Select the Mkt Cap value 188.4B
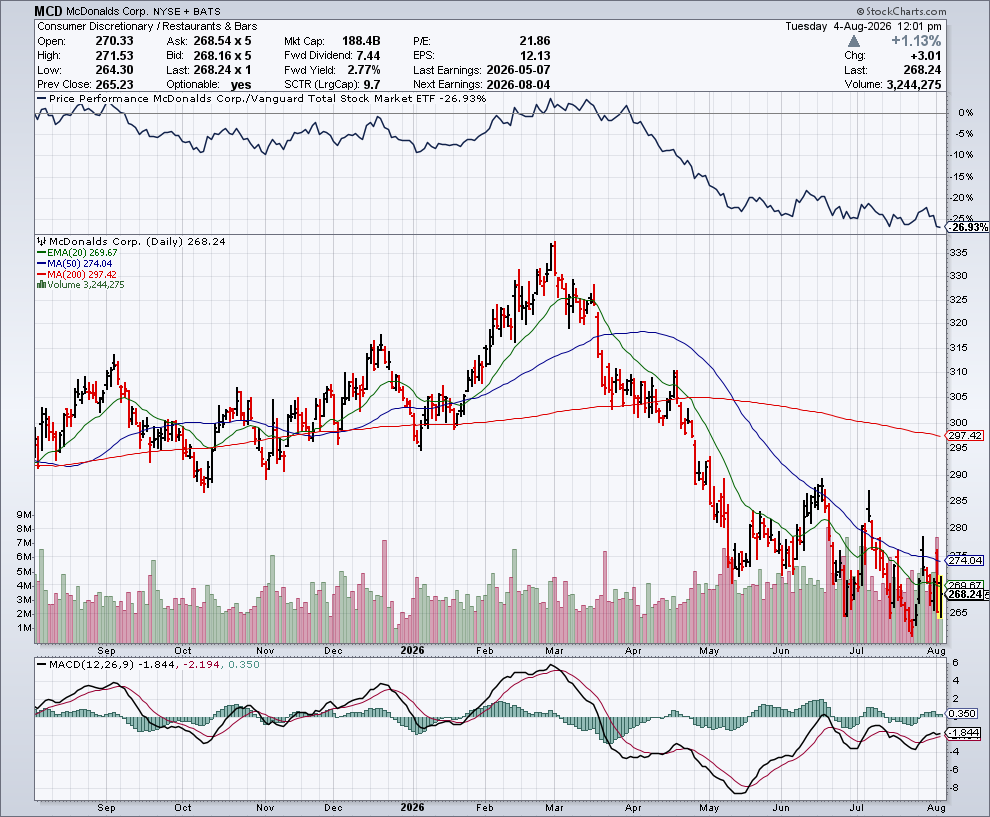This screenshot has width=990, height=817. tap(361, 41)
